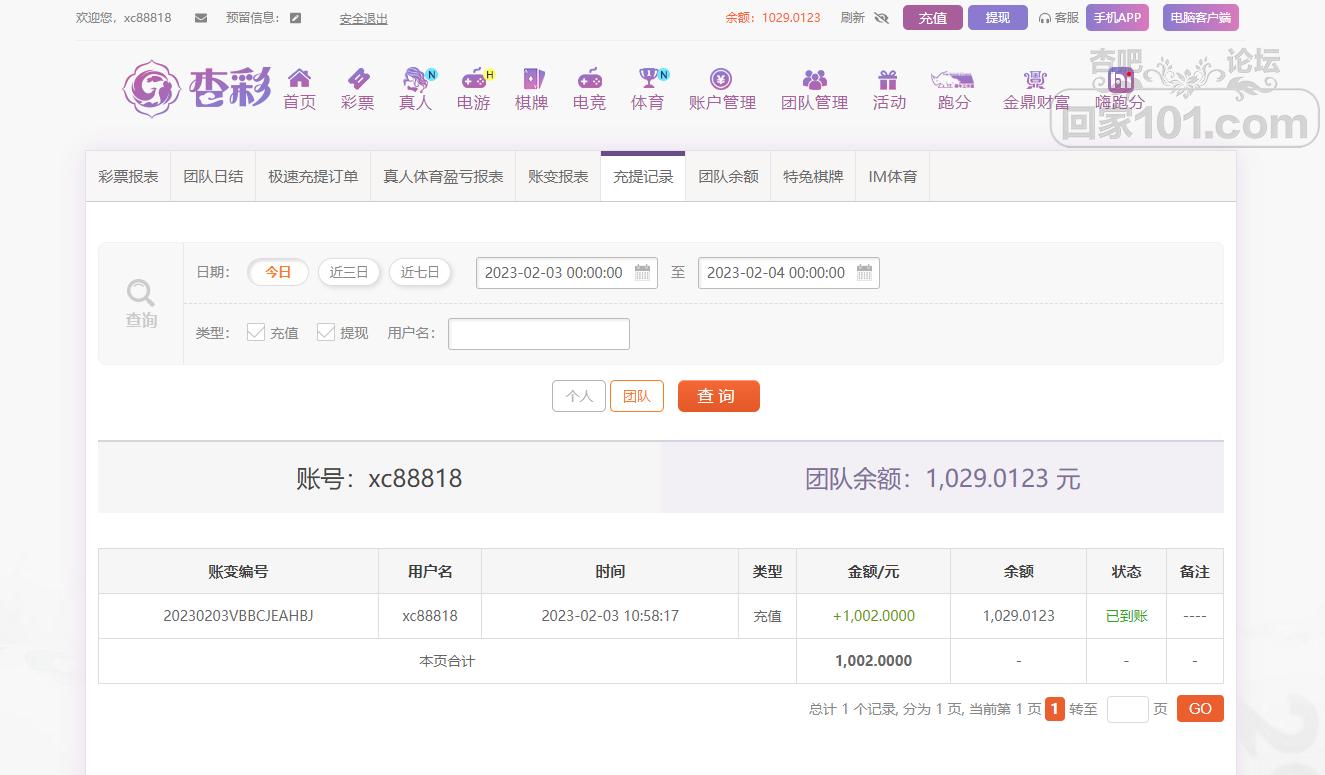Open 电游 gamepad icon
Viewport: 1325px width, 775px height.
(474, 79)
